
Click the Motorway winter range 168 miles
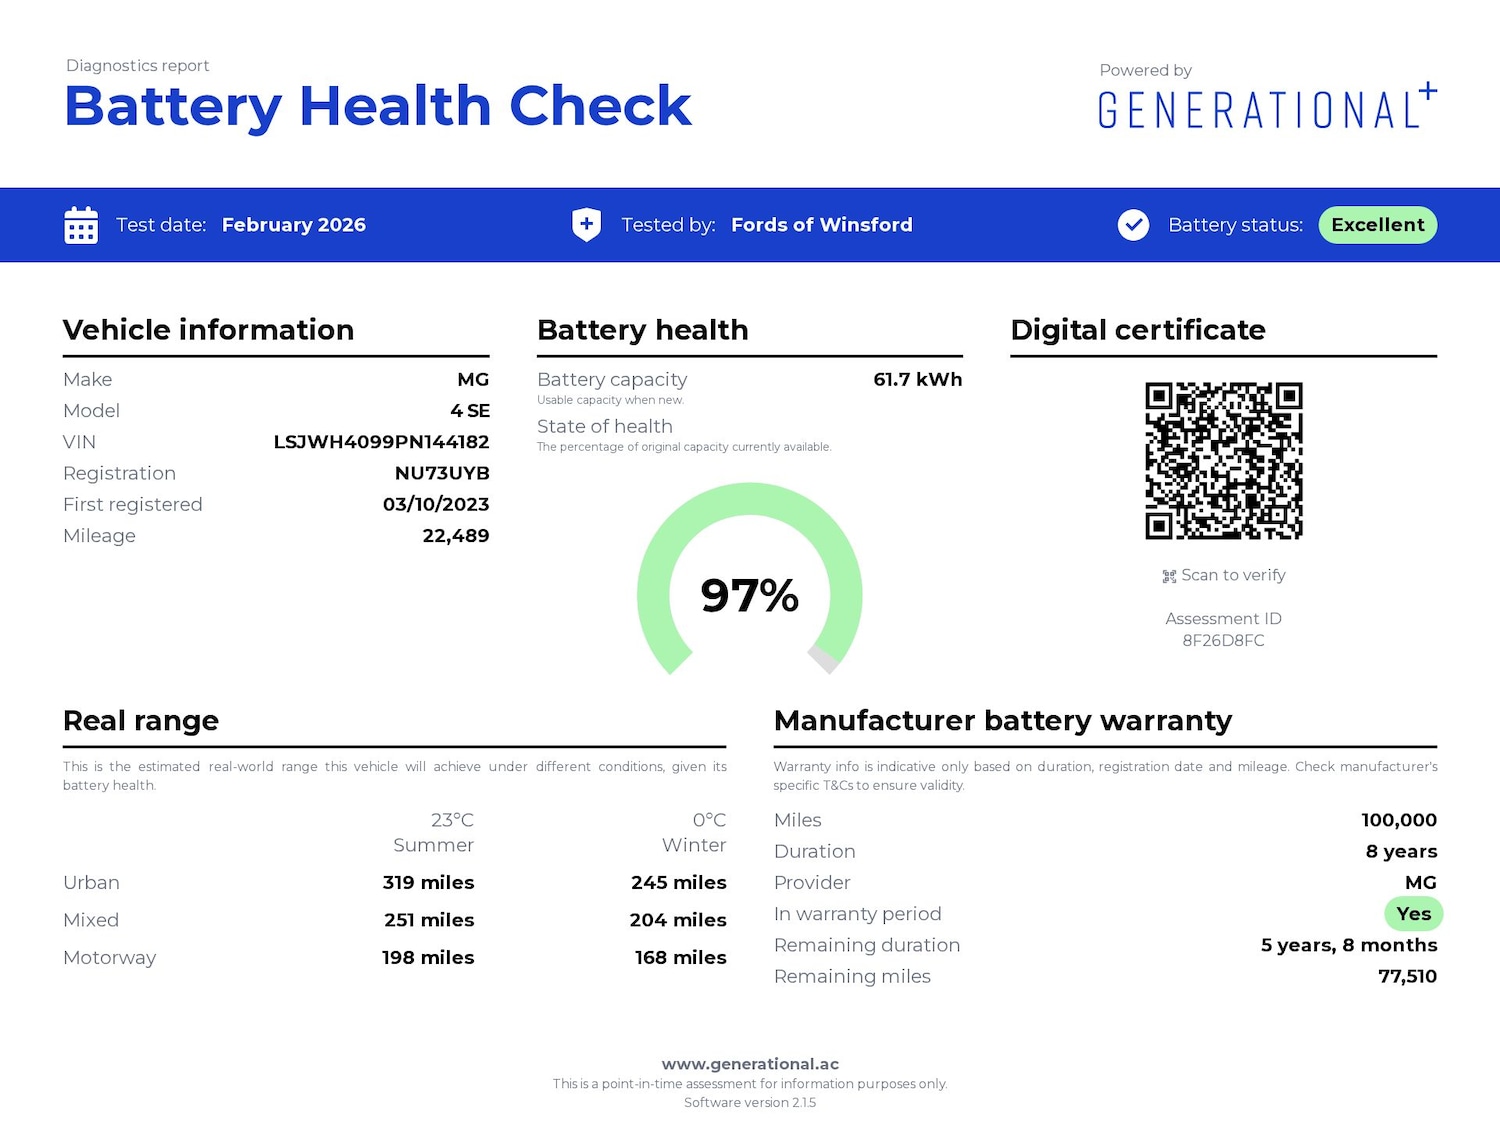[x=680, y=958]
